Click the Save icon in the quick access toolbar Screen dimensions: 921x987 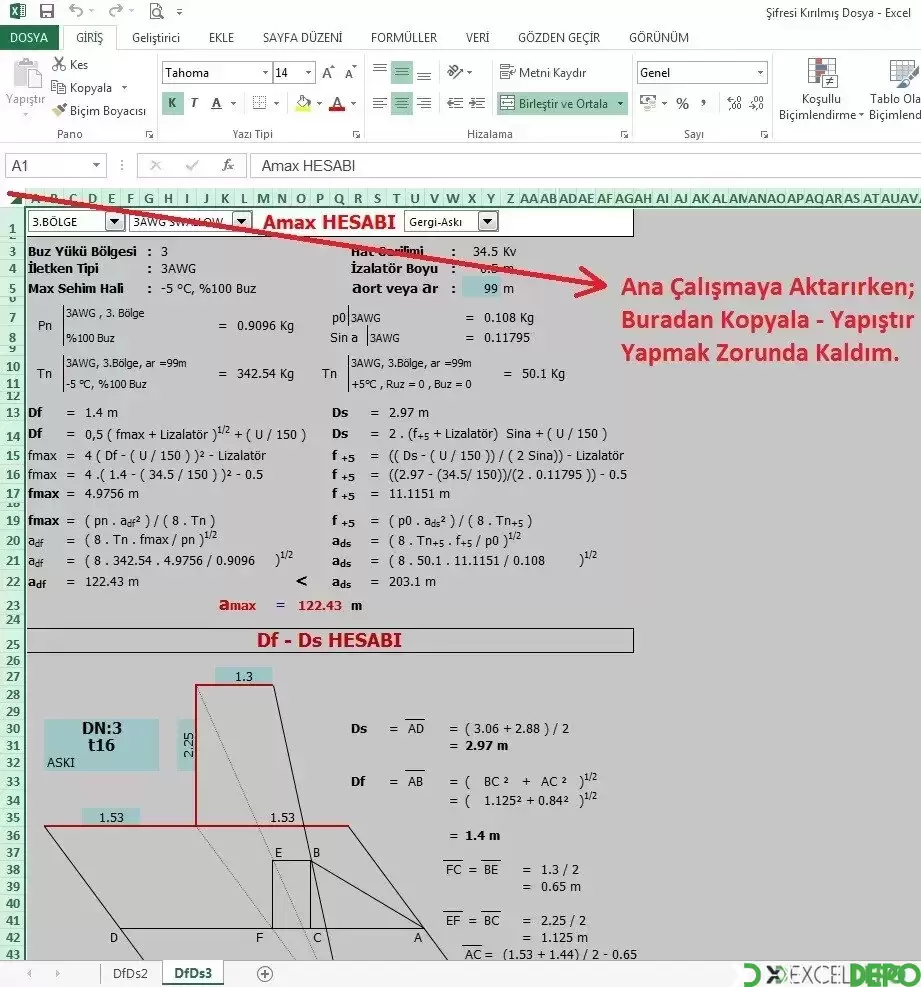click(47, 11)
